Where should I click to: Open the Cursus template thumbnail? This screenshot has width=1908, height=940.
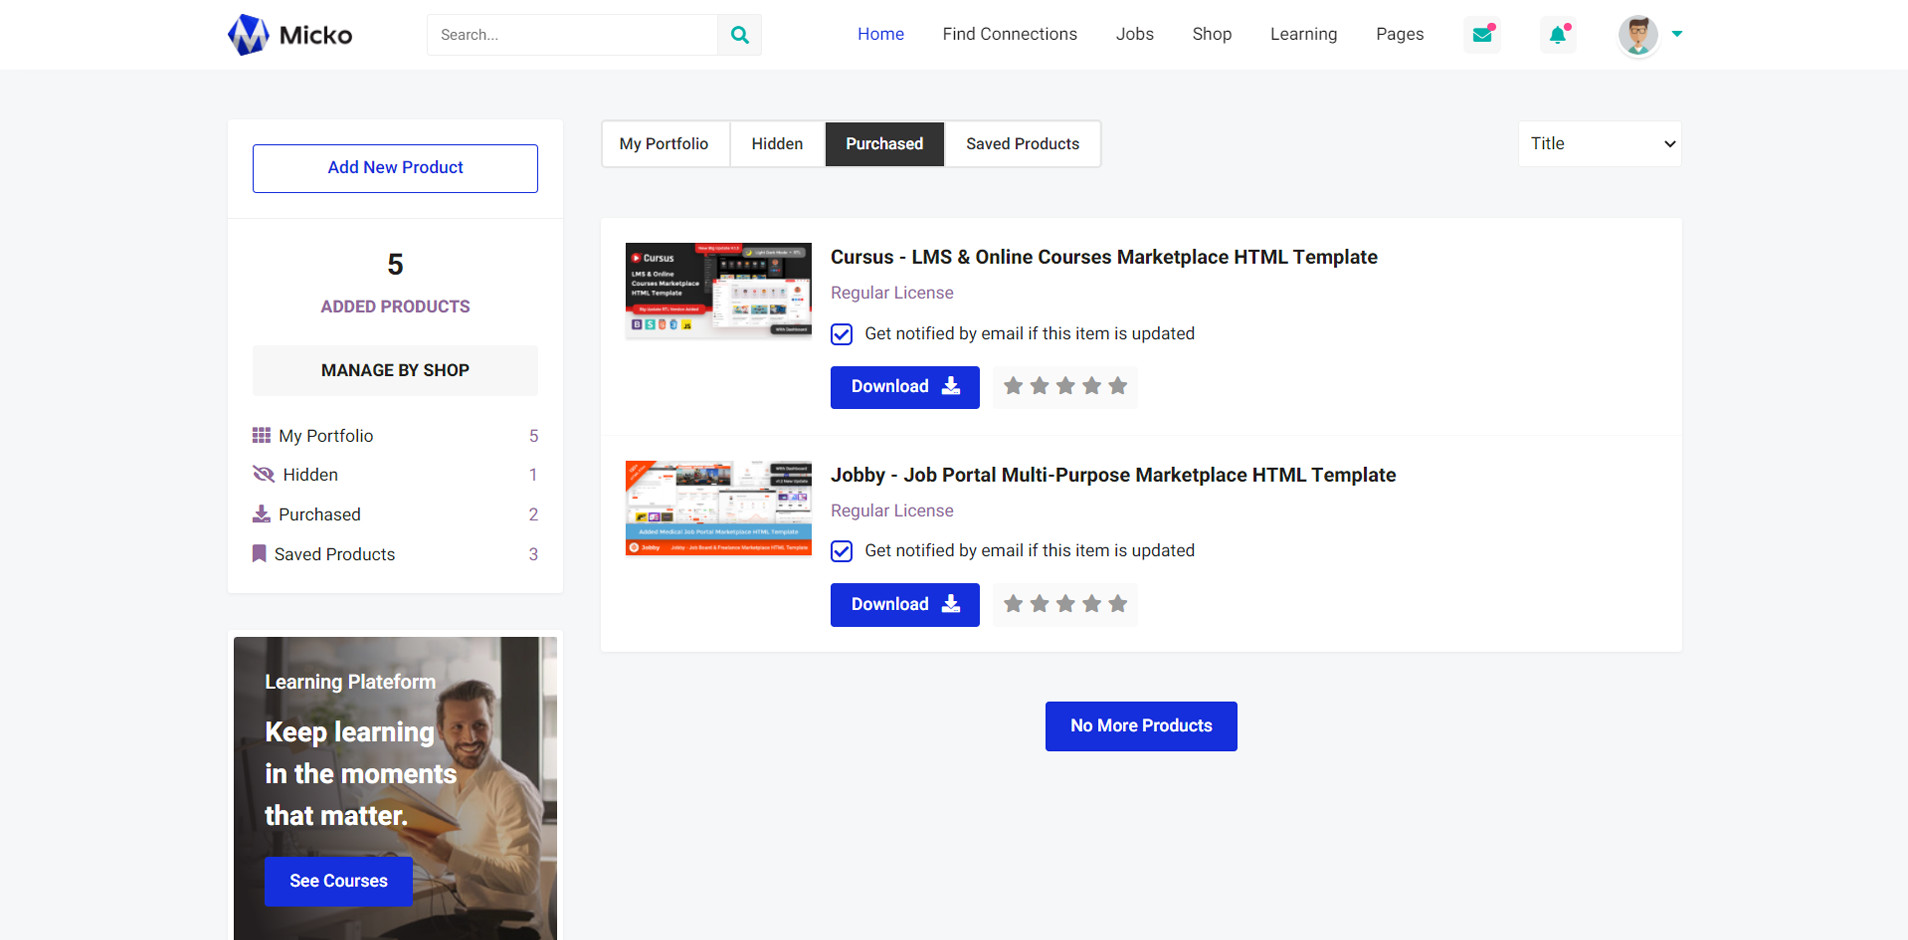[718, 291]
